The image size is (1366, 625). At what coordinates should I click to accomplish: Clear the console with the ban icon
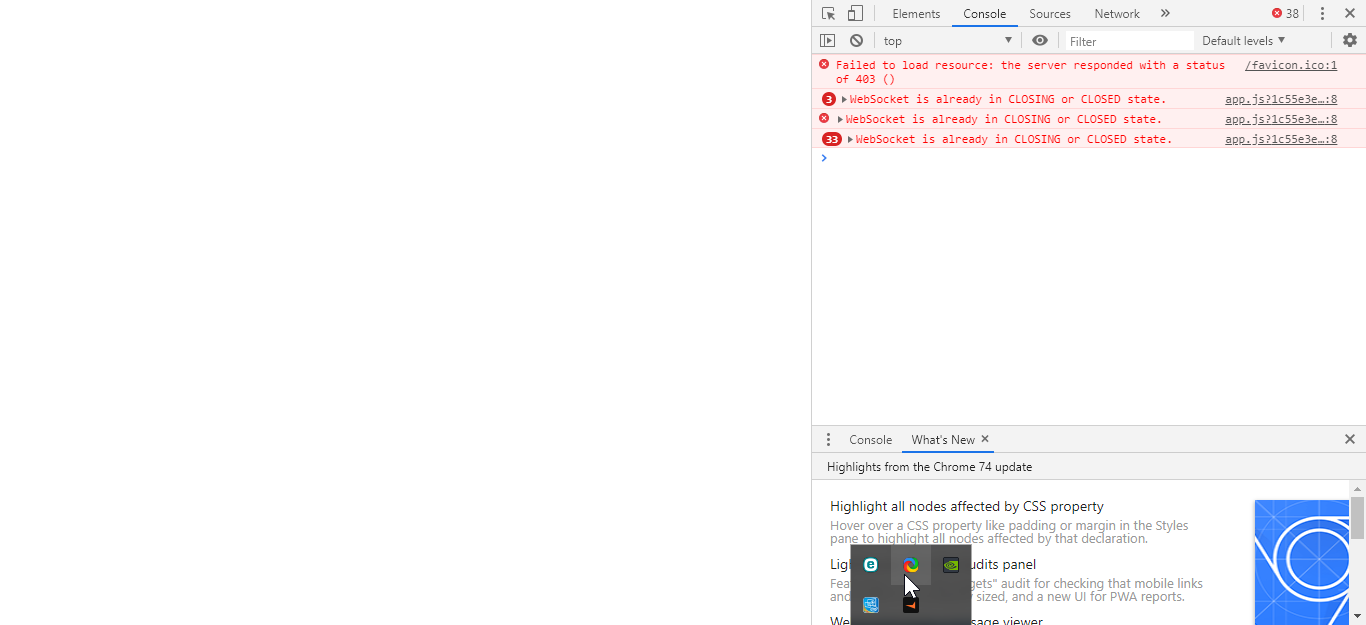click(x=856, y=40)
